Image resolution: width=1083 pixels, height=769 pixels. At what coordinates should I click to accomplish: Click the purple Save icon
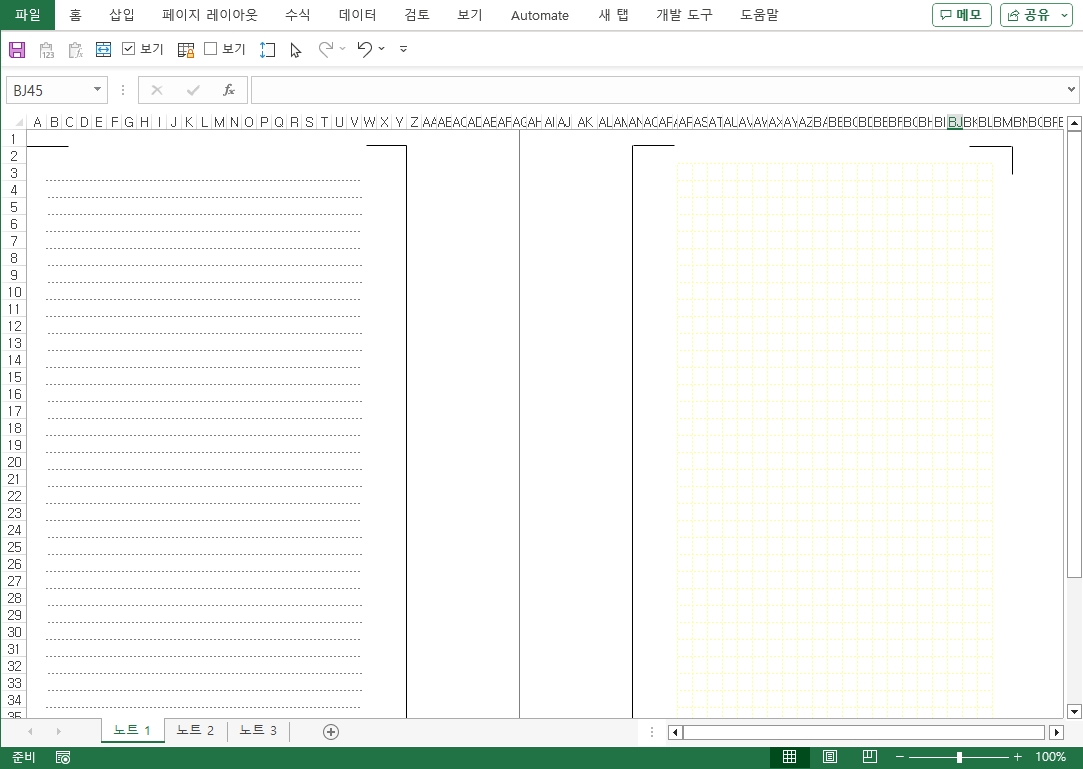(x=17, y=50)
